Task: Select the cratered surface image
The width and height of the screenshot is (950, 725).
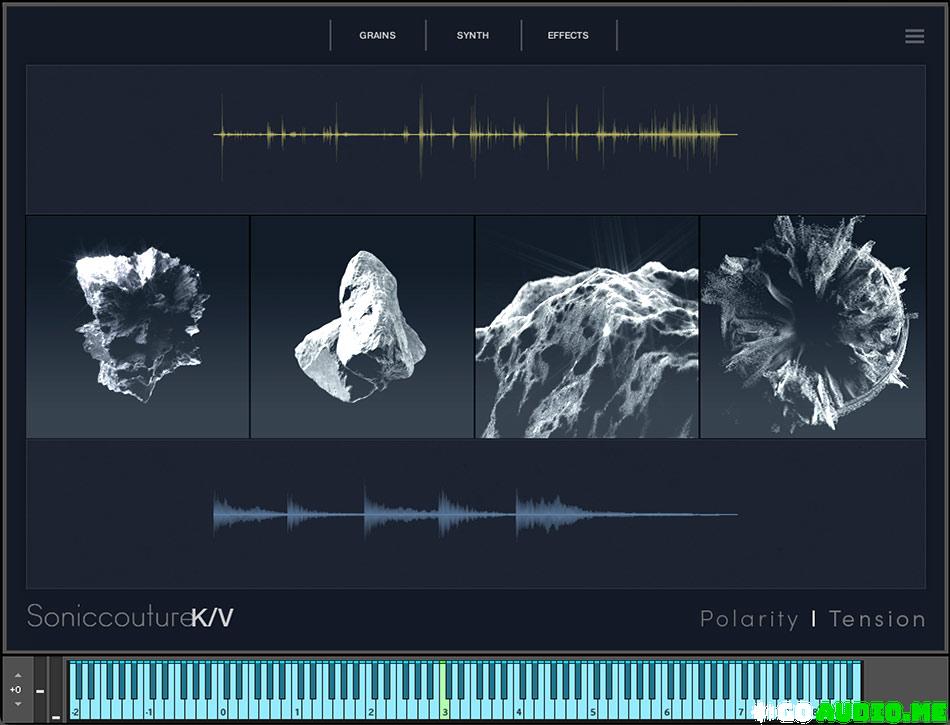Action: pos(587,327)
